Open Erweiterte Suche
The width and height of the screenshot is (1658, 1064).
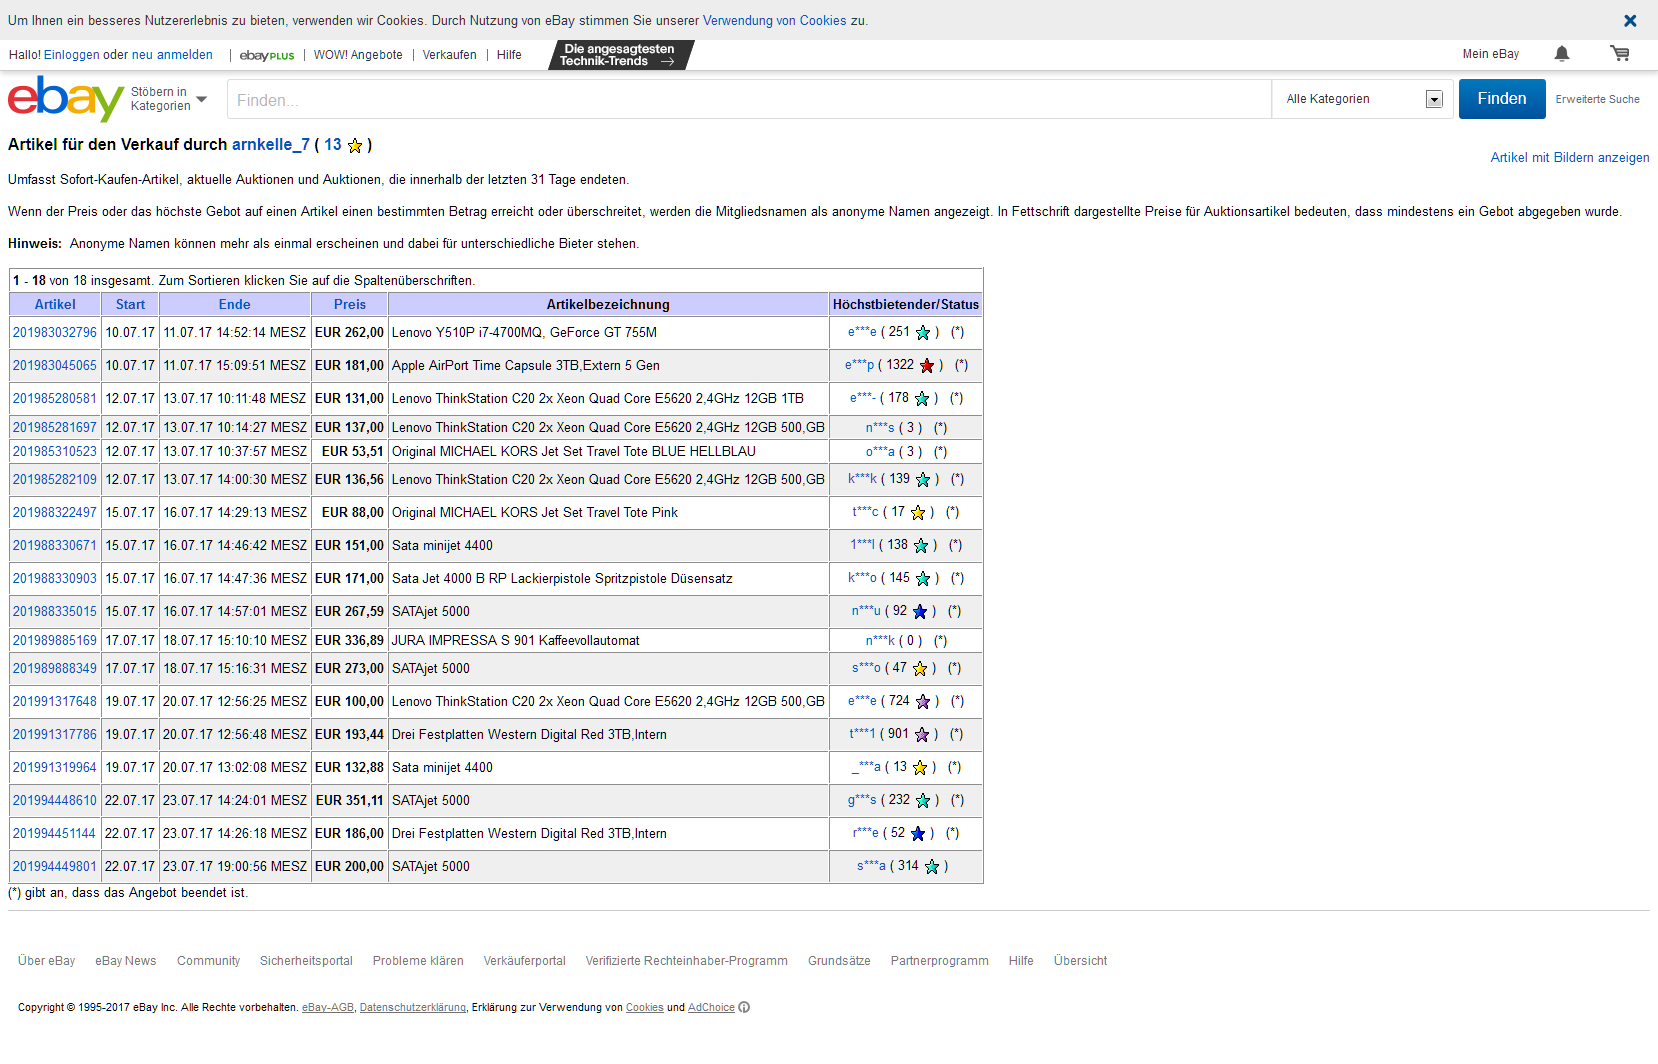[x=1597, y=99]
